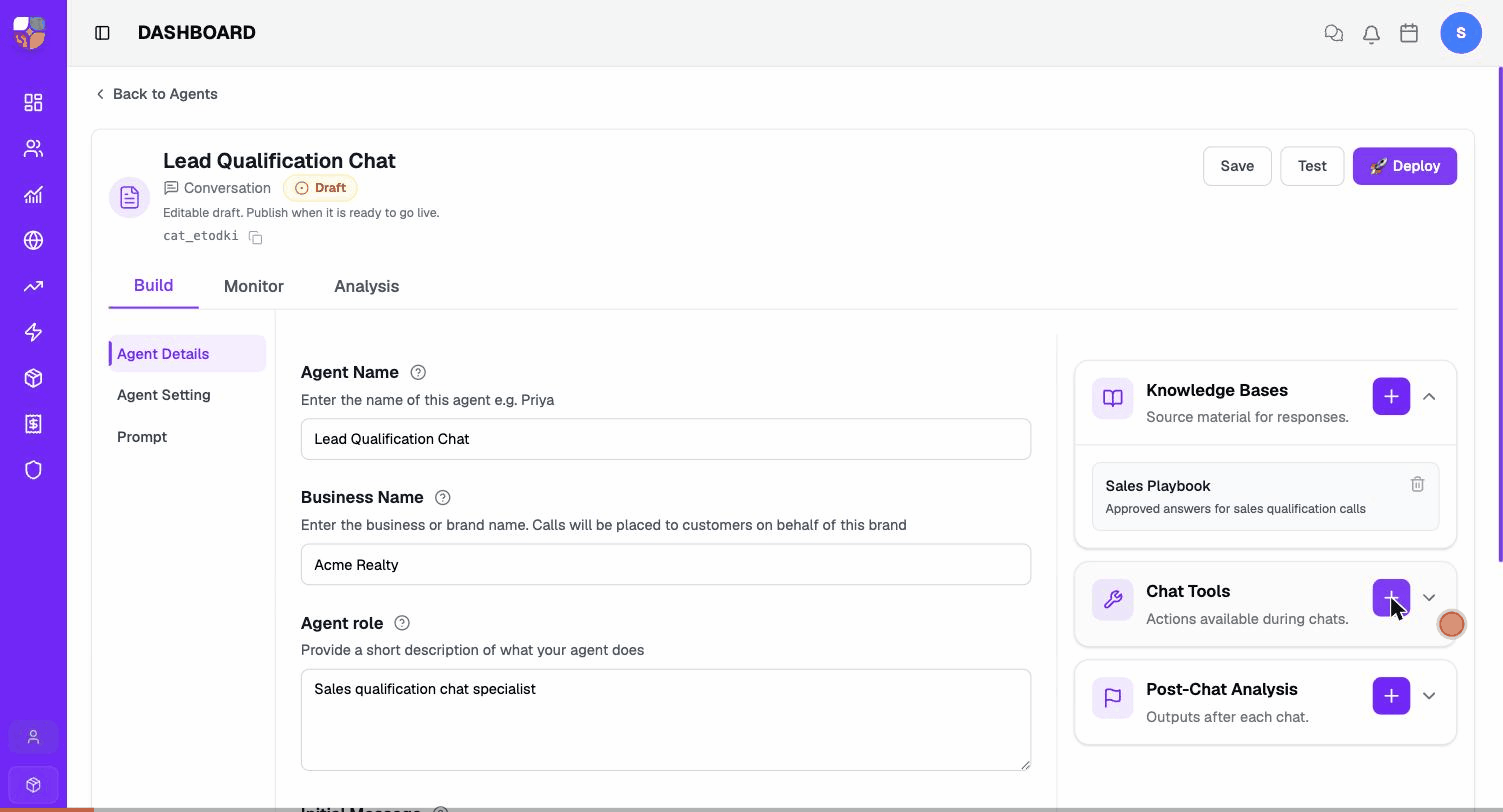Toggle the sidebar panel icon
The image size is (1503, 812).
point(102,33)
